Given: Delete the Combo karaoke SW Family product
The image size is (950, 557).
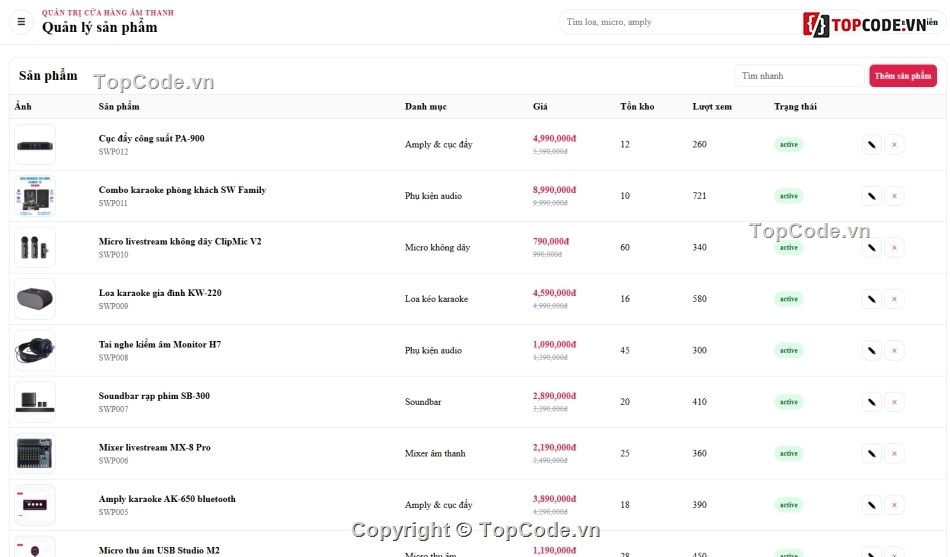Looking at the screenshot, I should point(894,196).
